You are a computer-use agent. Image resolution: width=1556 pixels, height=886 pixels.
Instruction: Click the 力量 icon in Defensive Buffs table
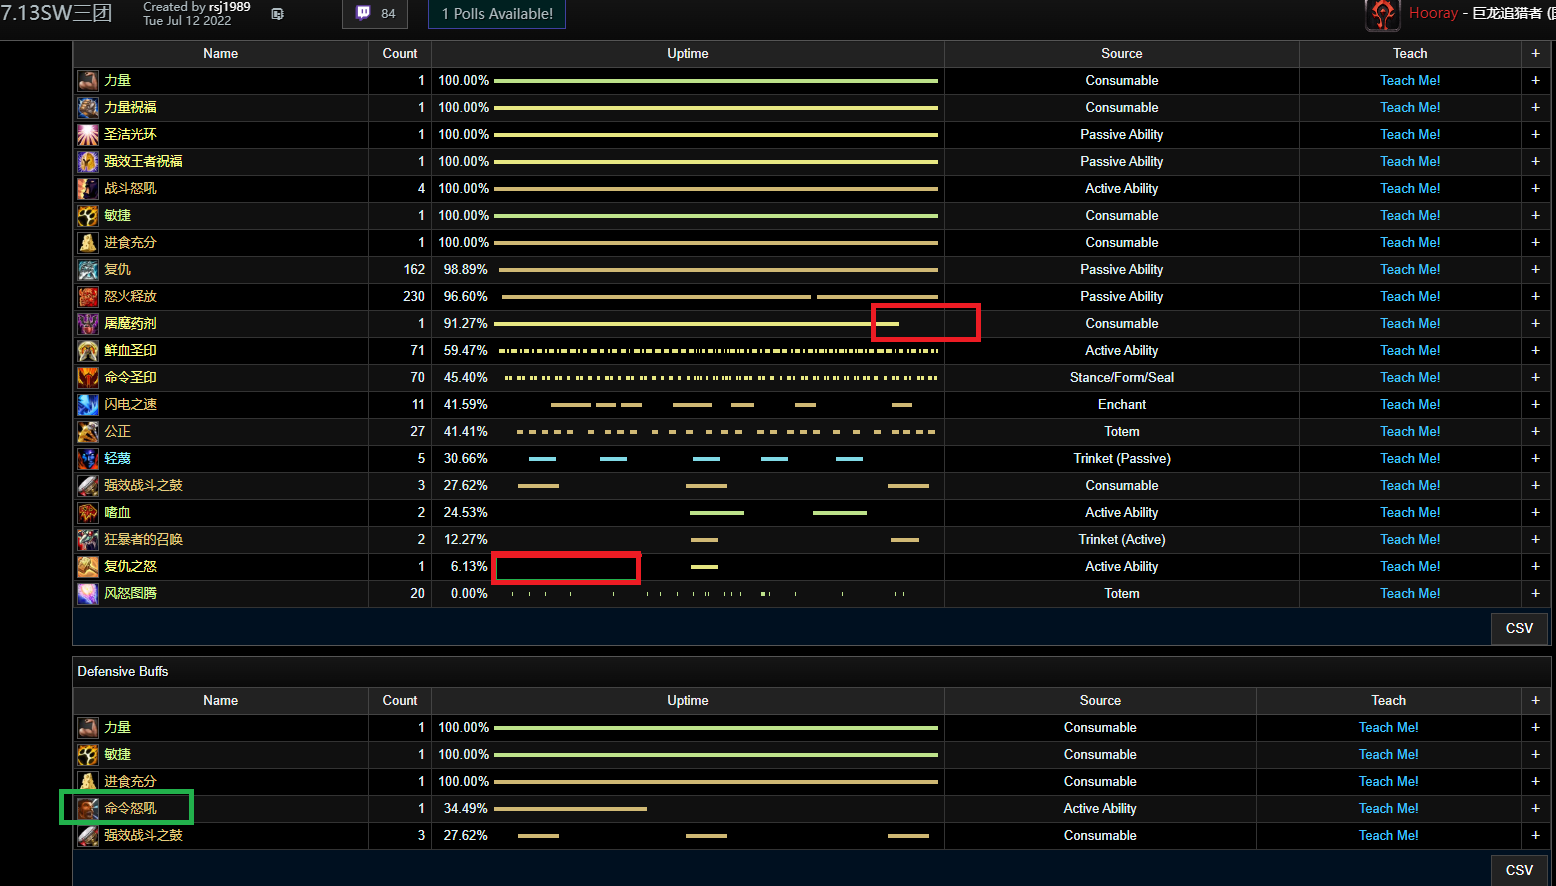[88, 727]
